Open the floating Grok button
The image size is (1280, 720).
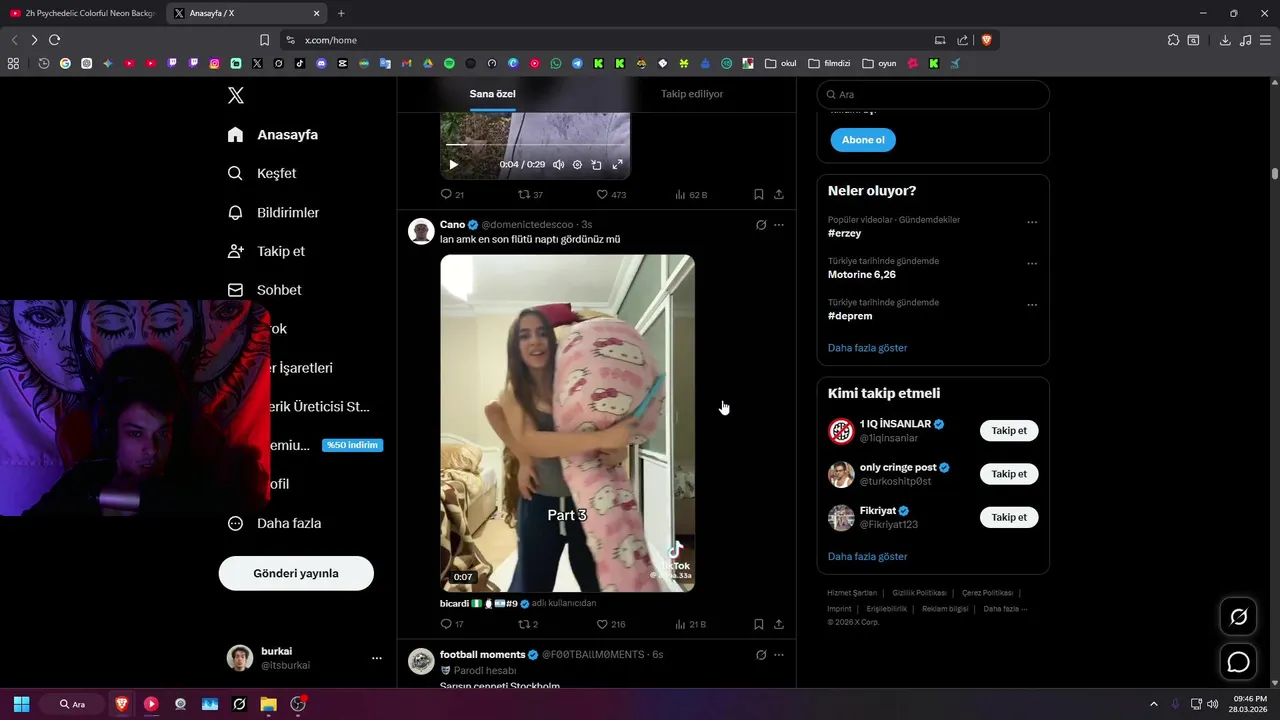pyautogui.click(x=1238, y=616)
